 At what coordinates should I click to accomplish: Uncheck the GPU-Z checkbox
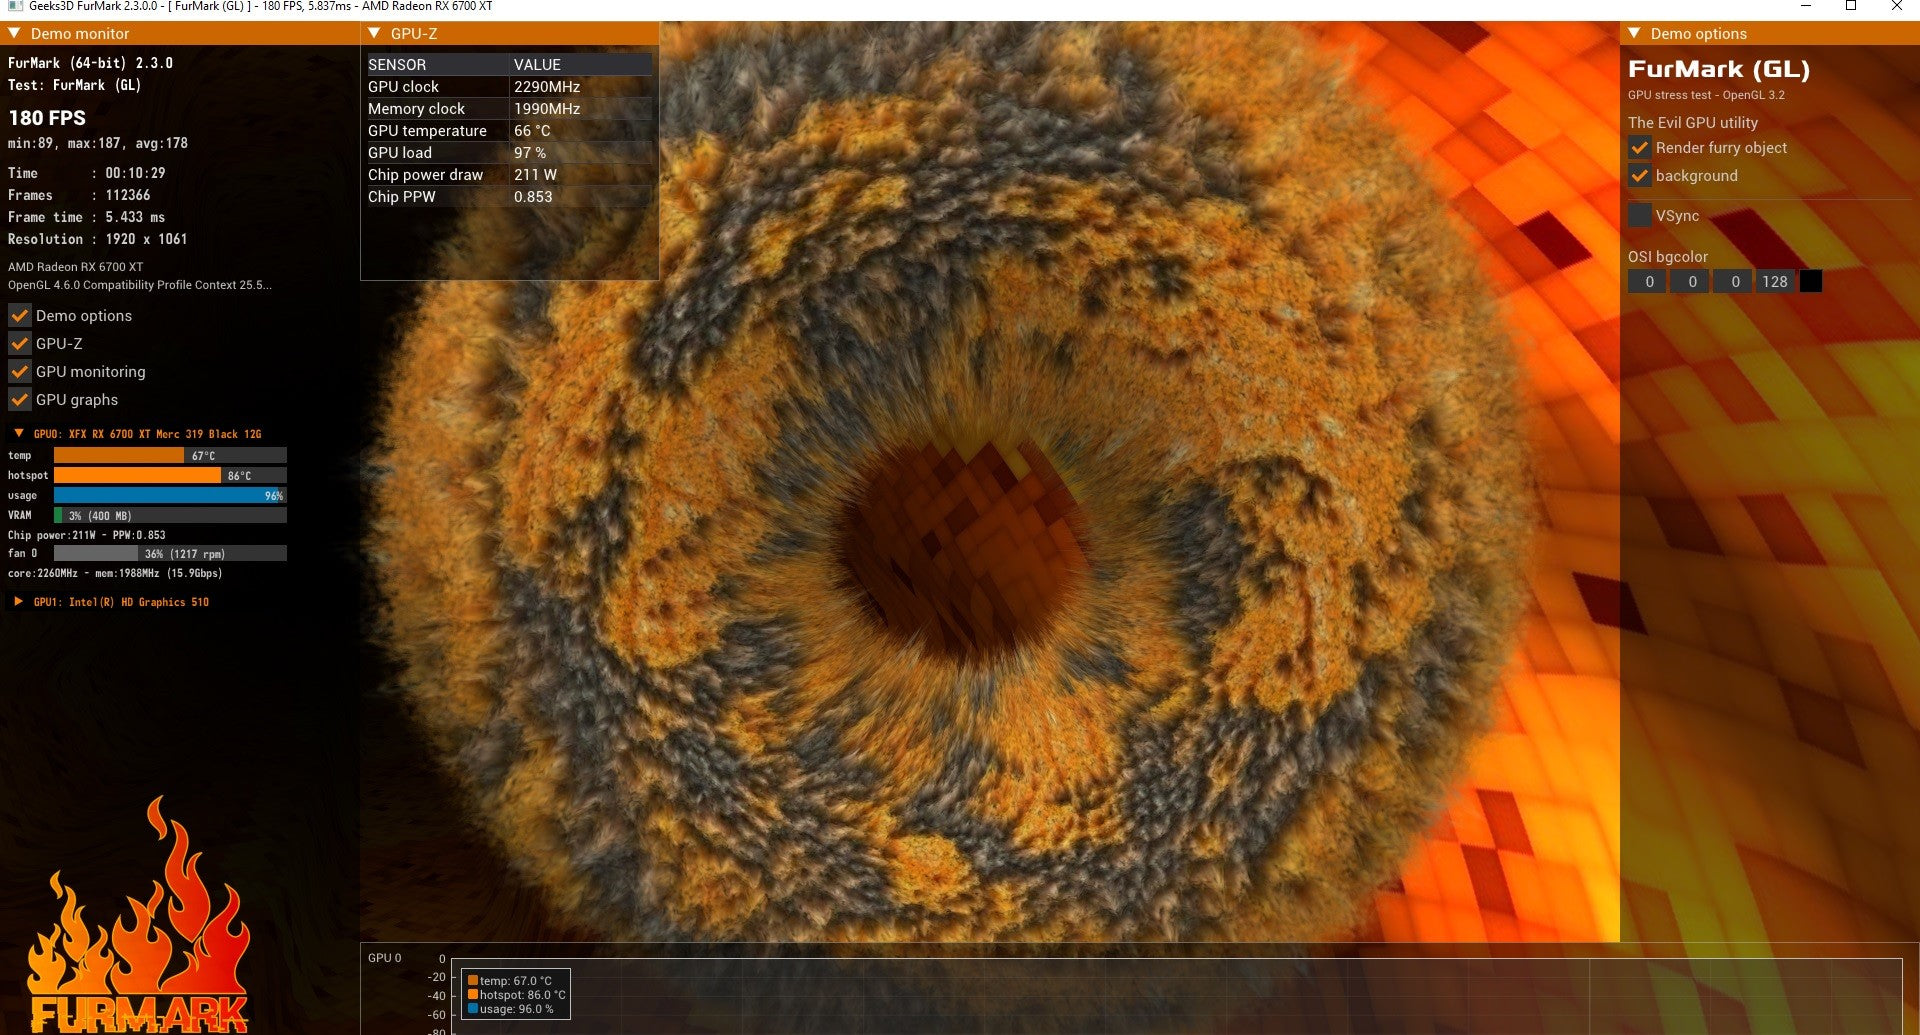pos(19,343)
